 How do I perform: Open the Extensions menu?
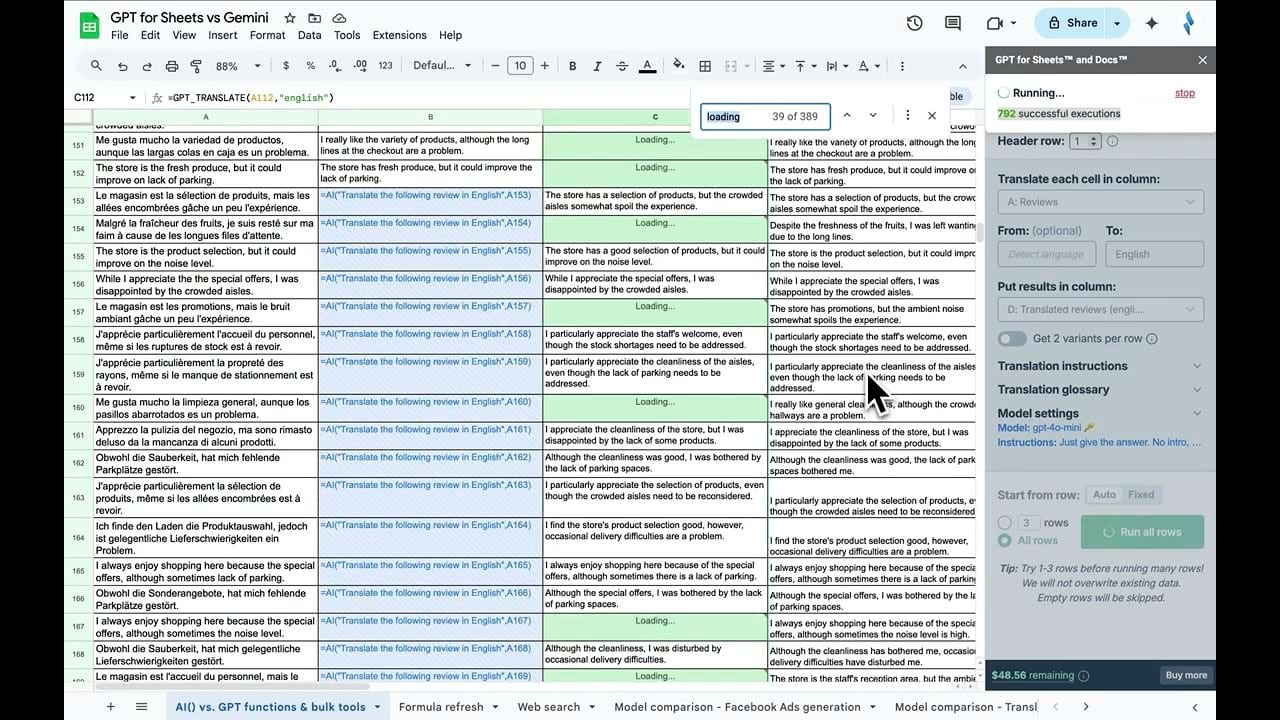399,35
